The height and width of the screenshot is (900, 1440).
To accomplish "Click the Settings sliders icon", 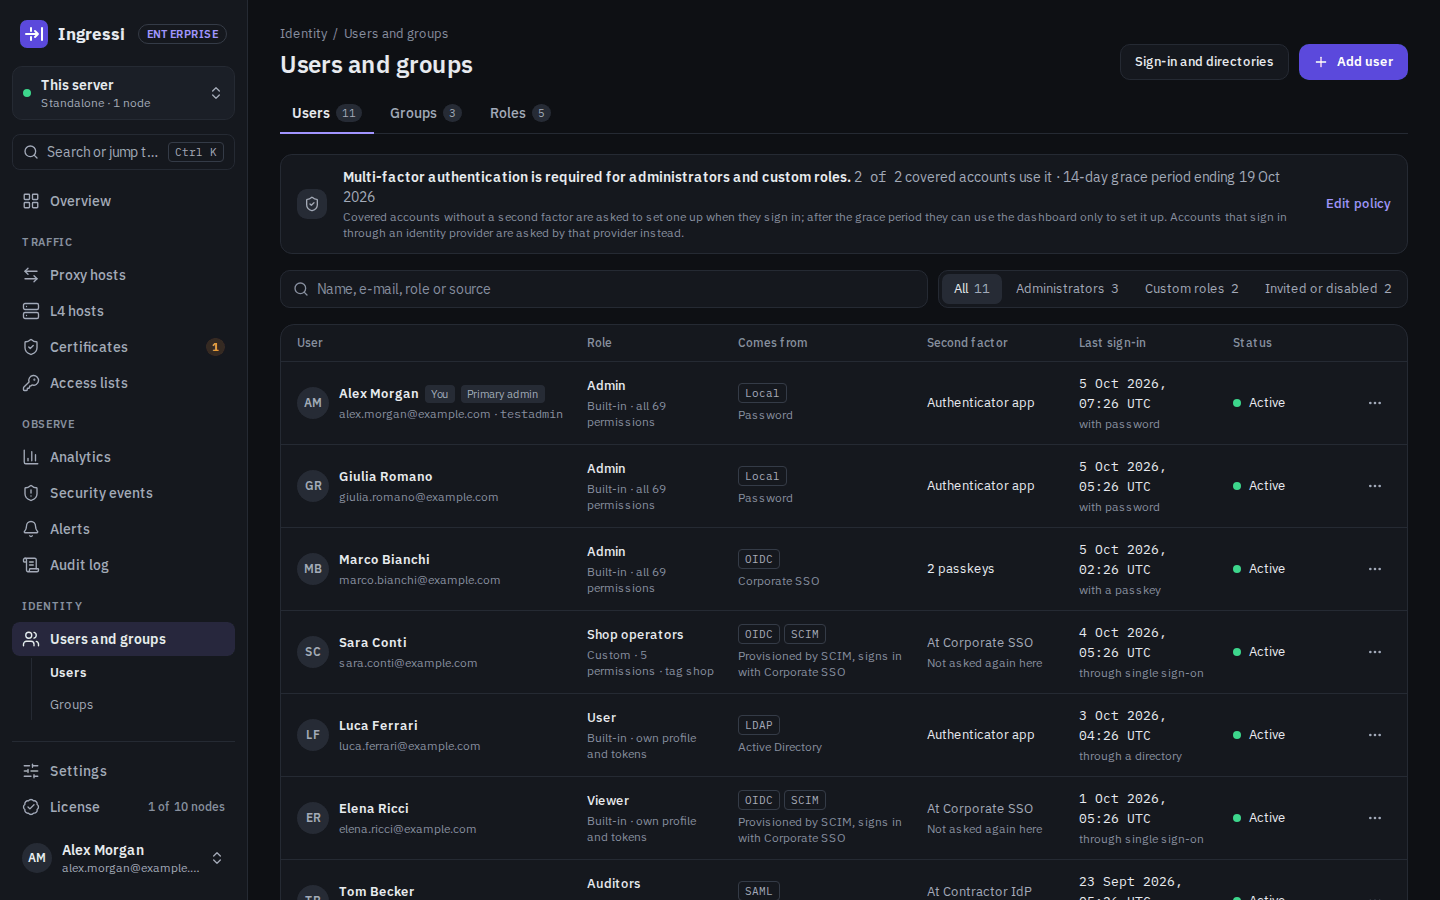I will [31, 771].
